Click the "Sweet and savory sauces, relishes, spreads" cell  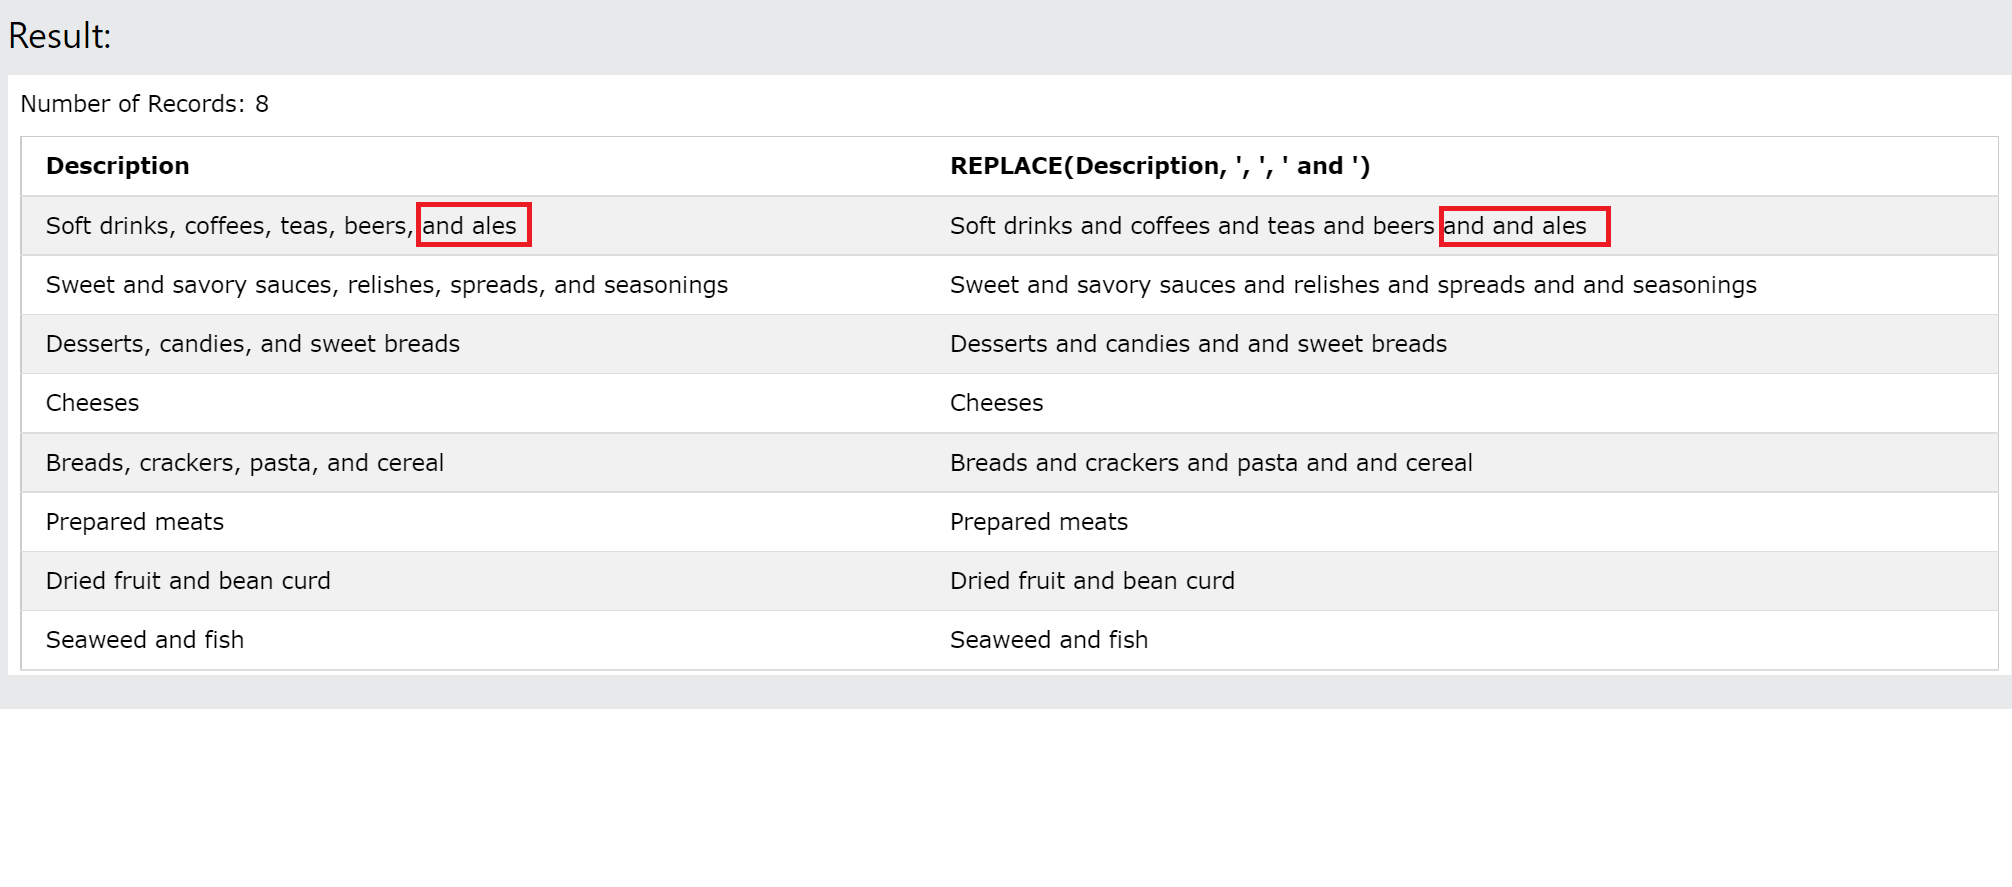(x=386, y=285)
